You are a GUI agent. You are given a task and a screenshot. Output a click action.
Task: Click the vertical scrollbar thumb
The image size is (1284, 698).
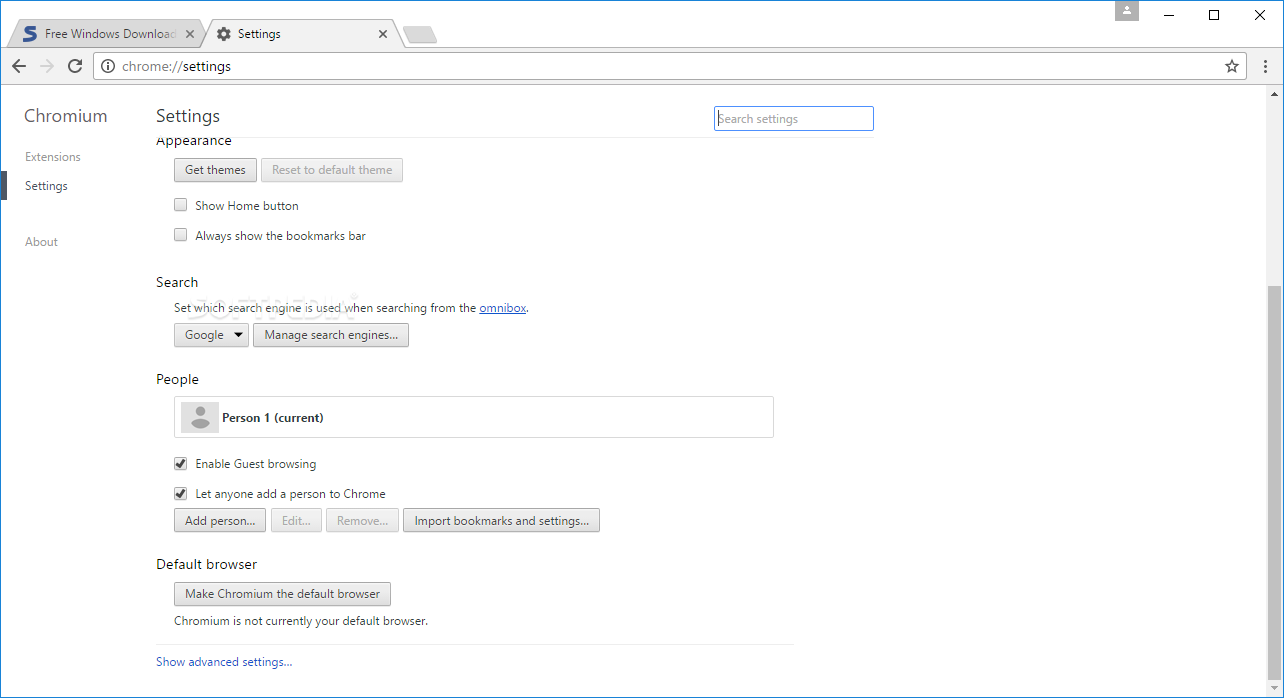(x=1274, y=482)
